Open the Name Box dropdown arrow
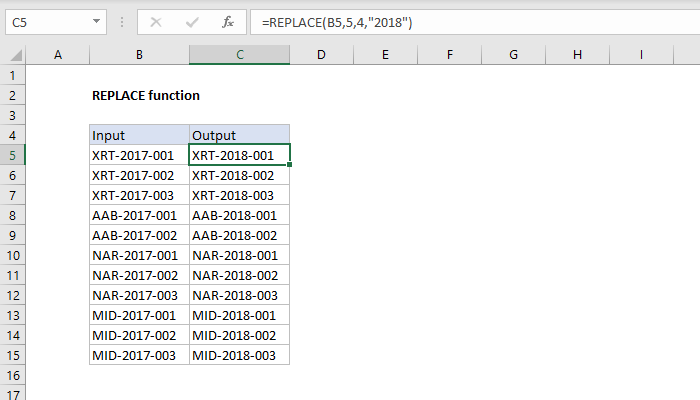The height and width of the screenshot is (400, 700). coord(96,21)
